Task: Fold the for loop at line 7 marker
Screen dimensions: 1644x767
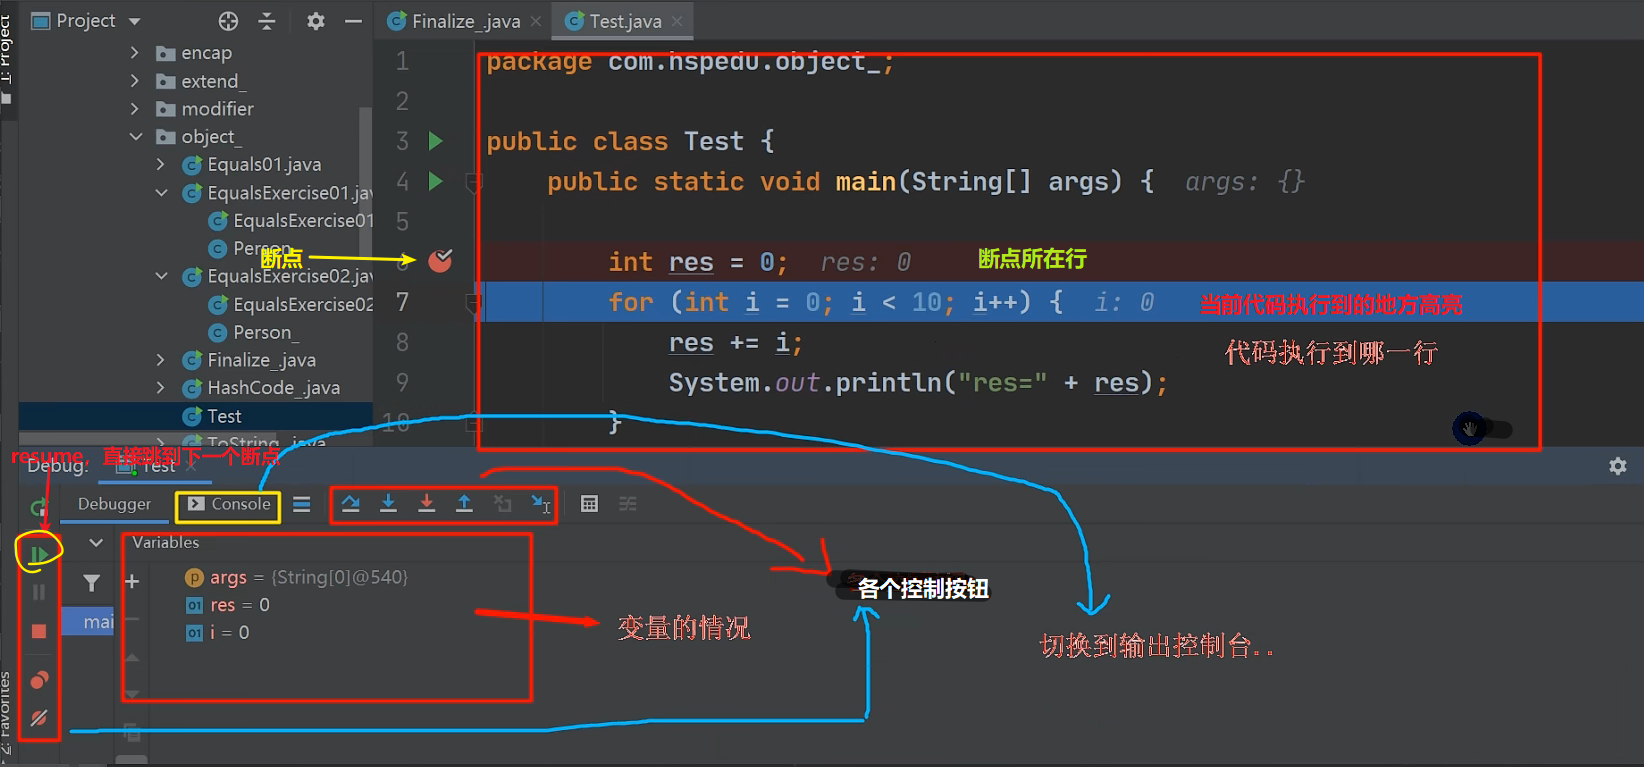Action: pyautogui.click(x=474, y=303)
